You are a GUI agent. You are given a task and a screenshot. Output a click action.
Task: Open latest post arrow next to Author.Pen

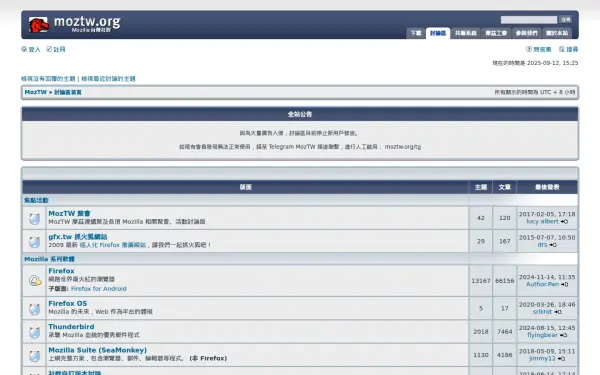pos(564,284)
